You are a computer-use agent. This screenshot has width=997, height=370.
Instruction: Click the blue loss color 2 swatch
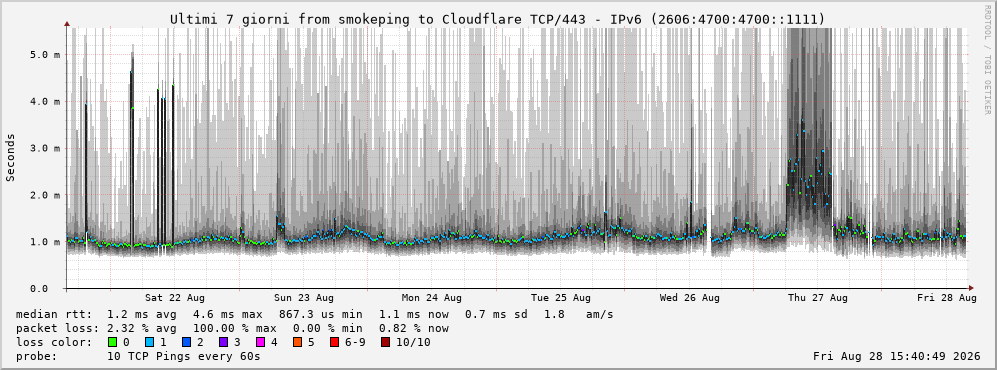(x=185, y=343)
